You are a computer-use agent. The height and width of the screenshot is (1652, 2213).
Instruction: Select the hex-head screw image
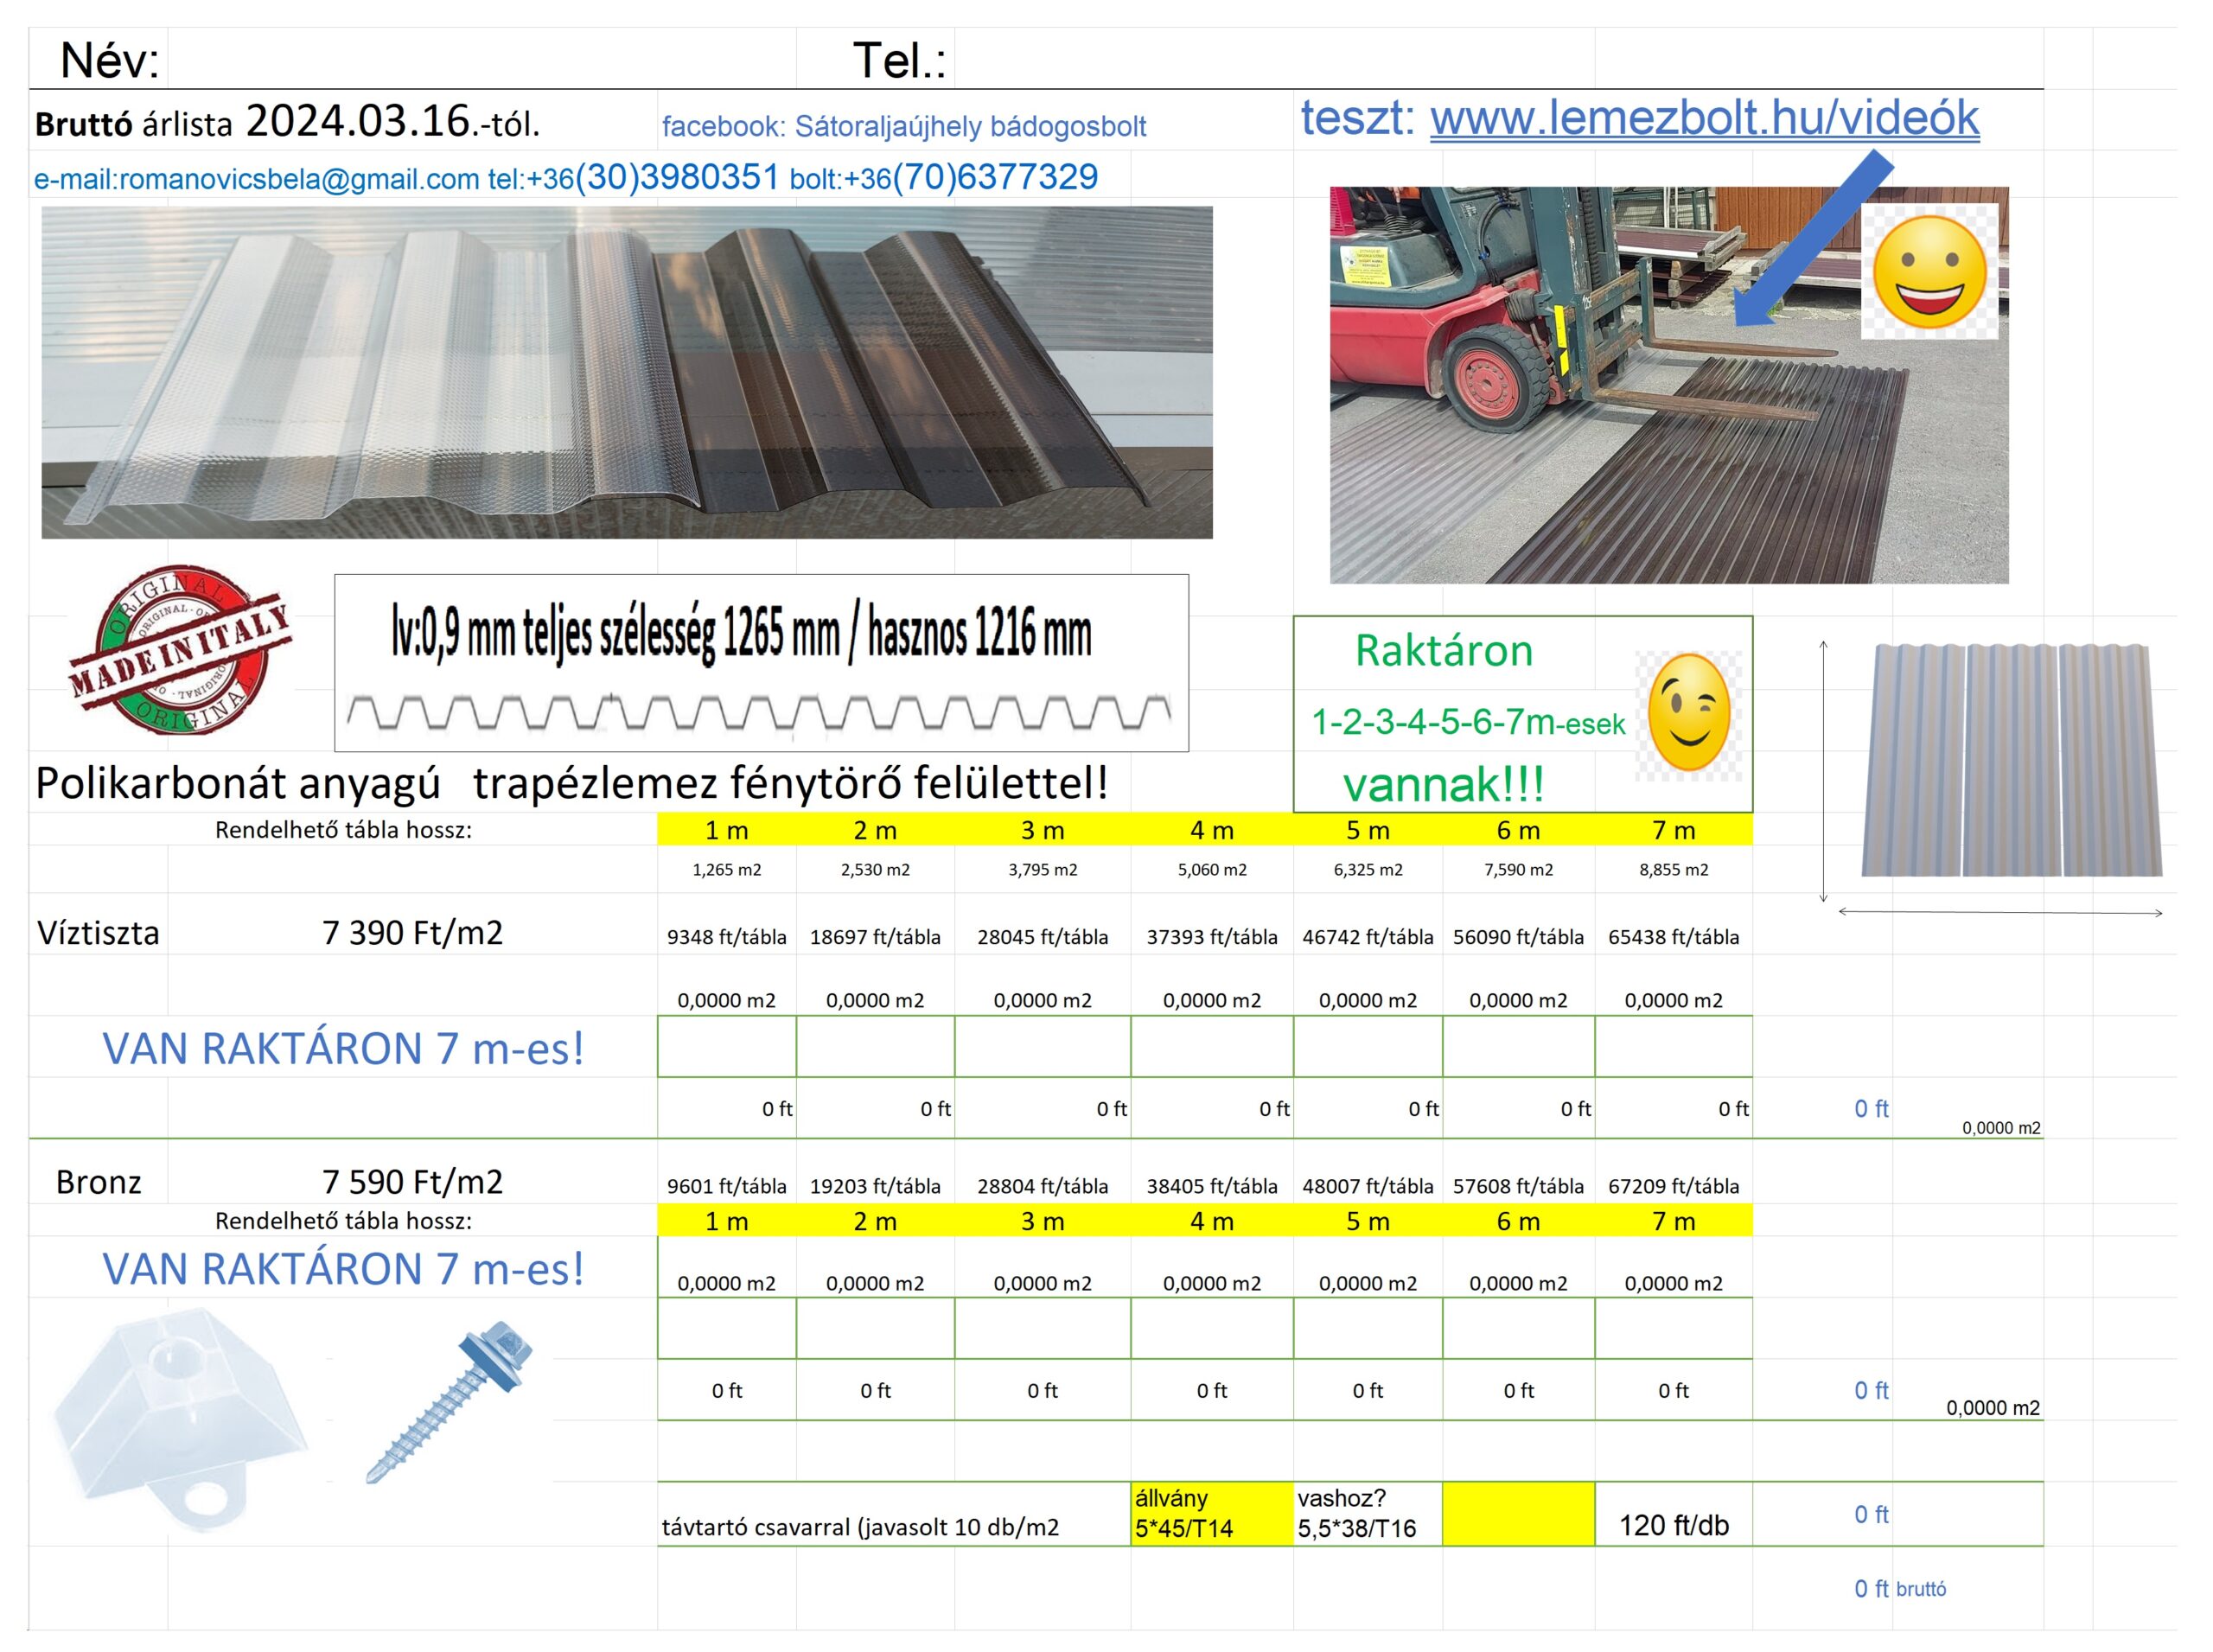pos(450,1401)
